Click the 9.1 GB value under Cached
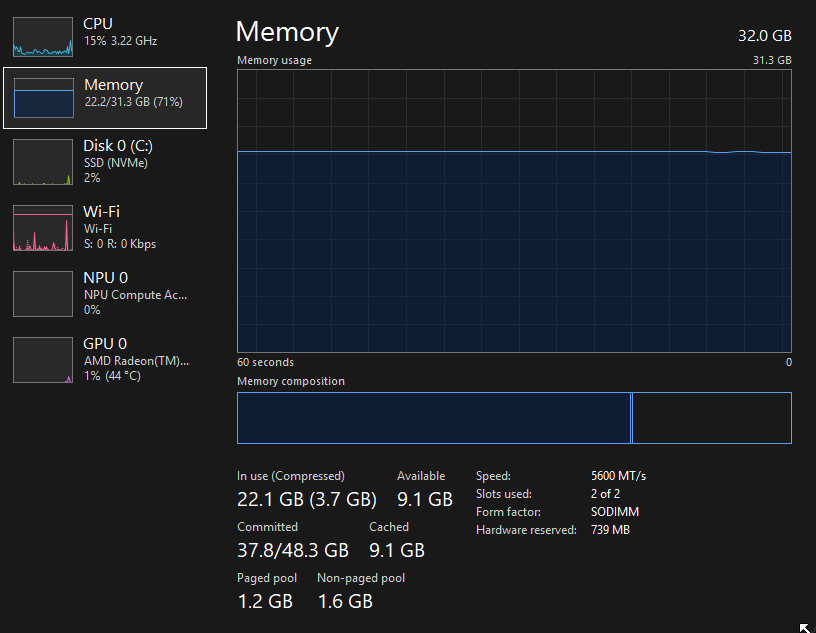816x633 pixels. (397, 550)
